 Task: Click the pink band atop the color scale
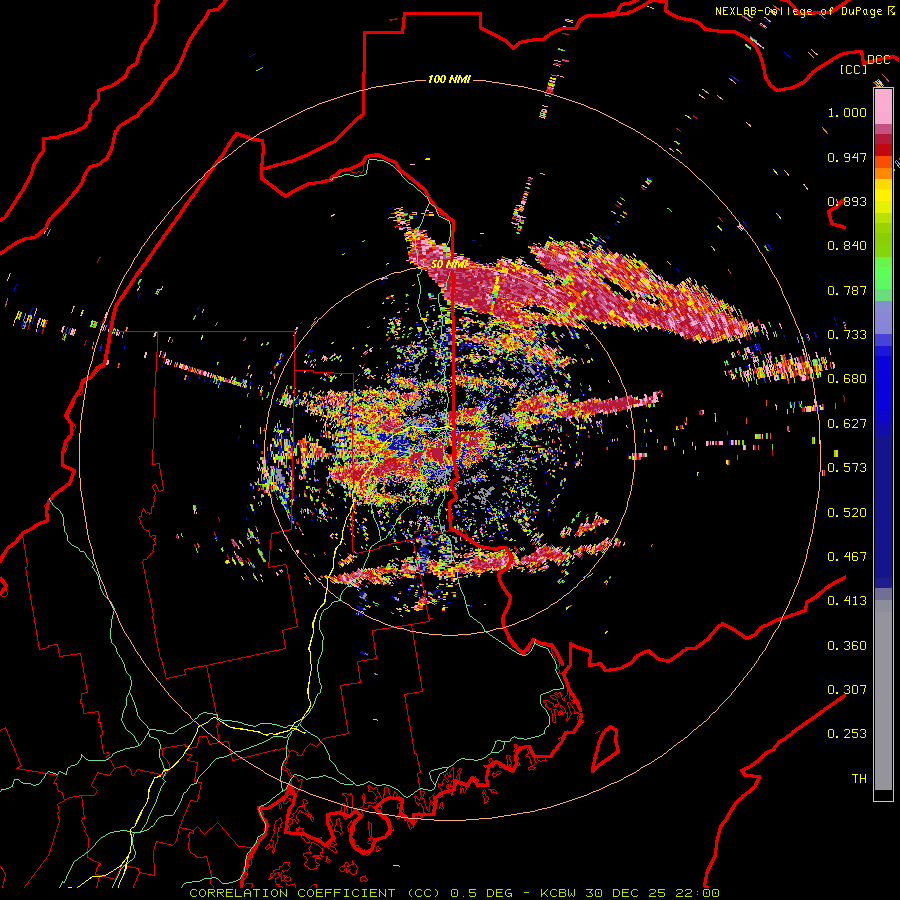883,107
